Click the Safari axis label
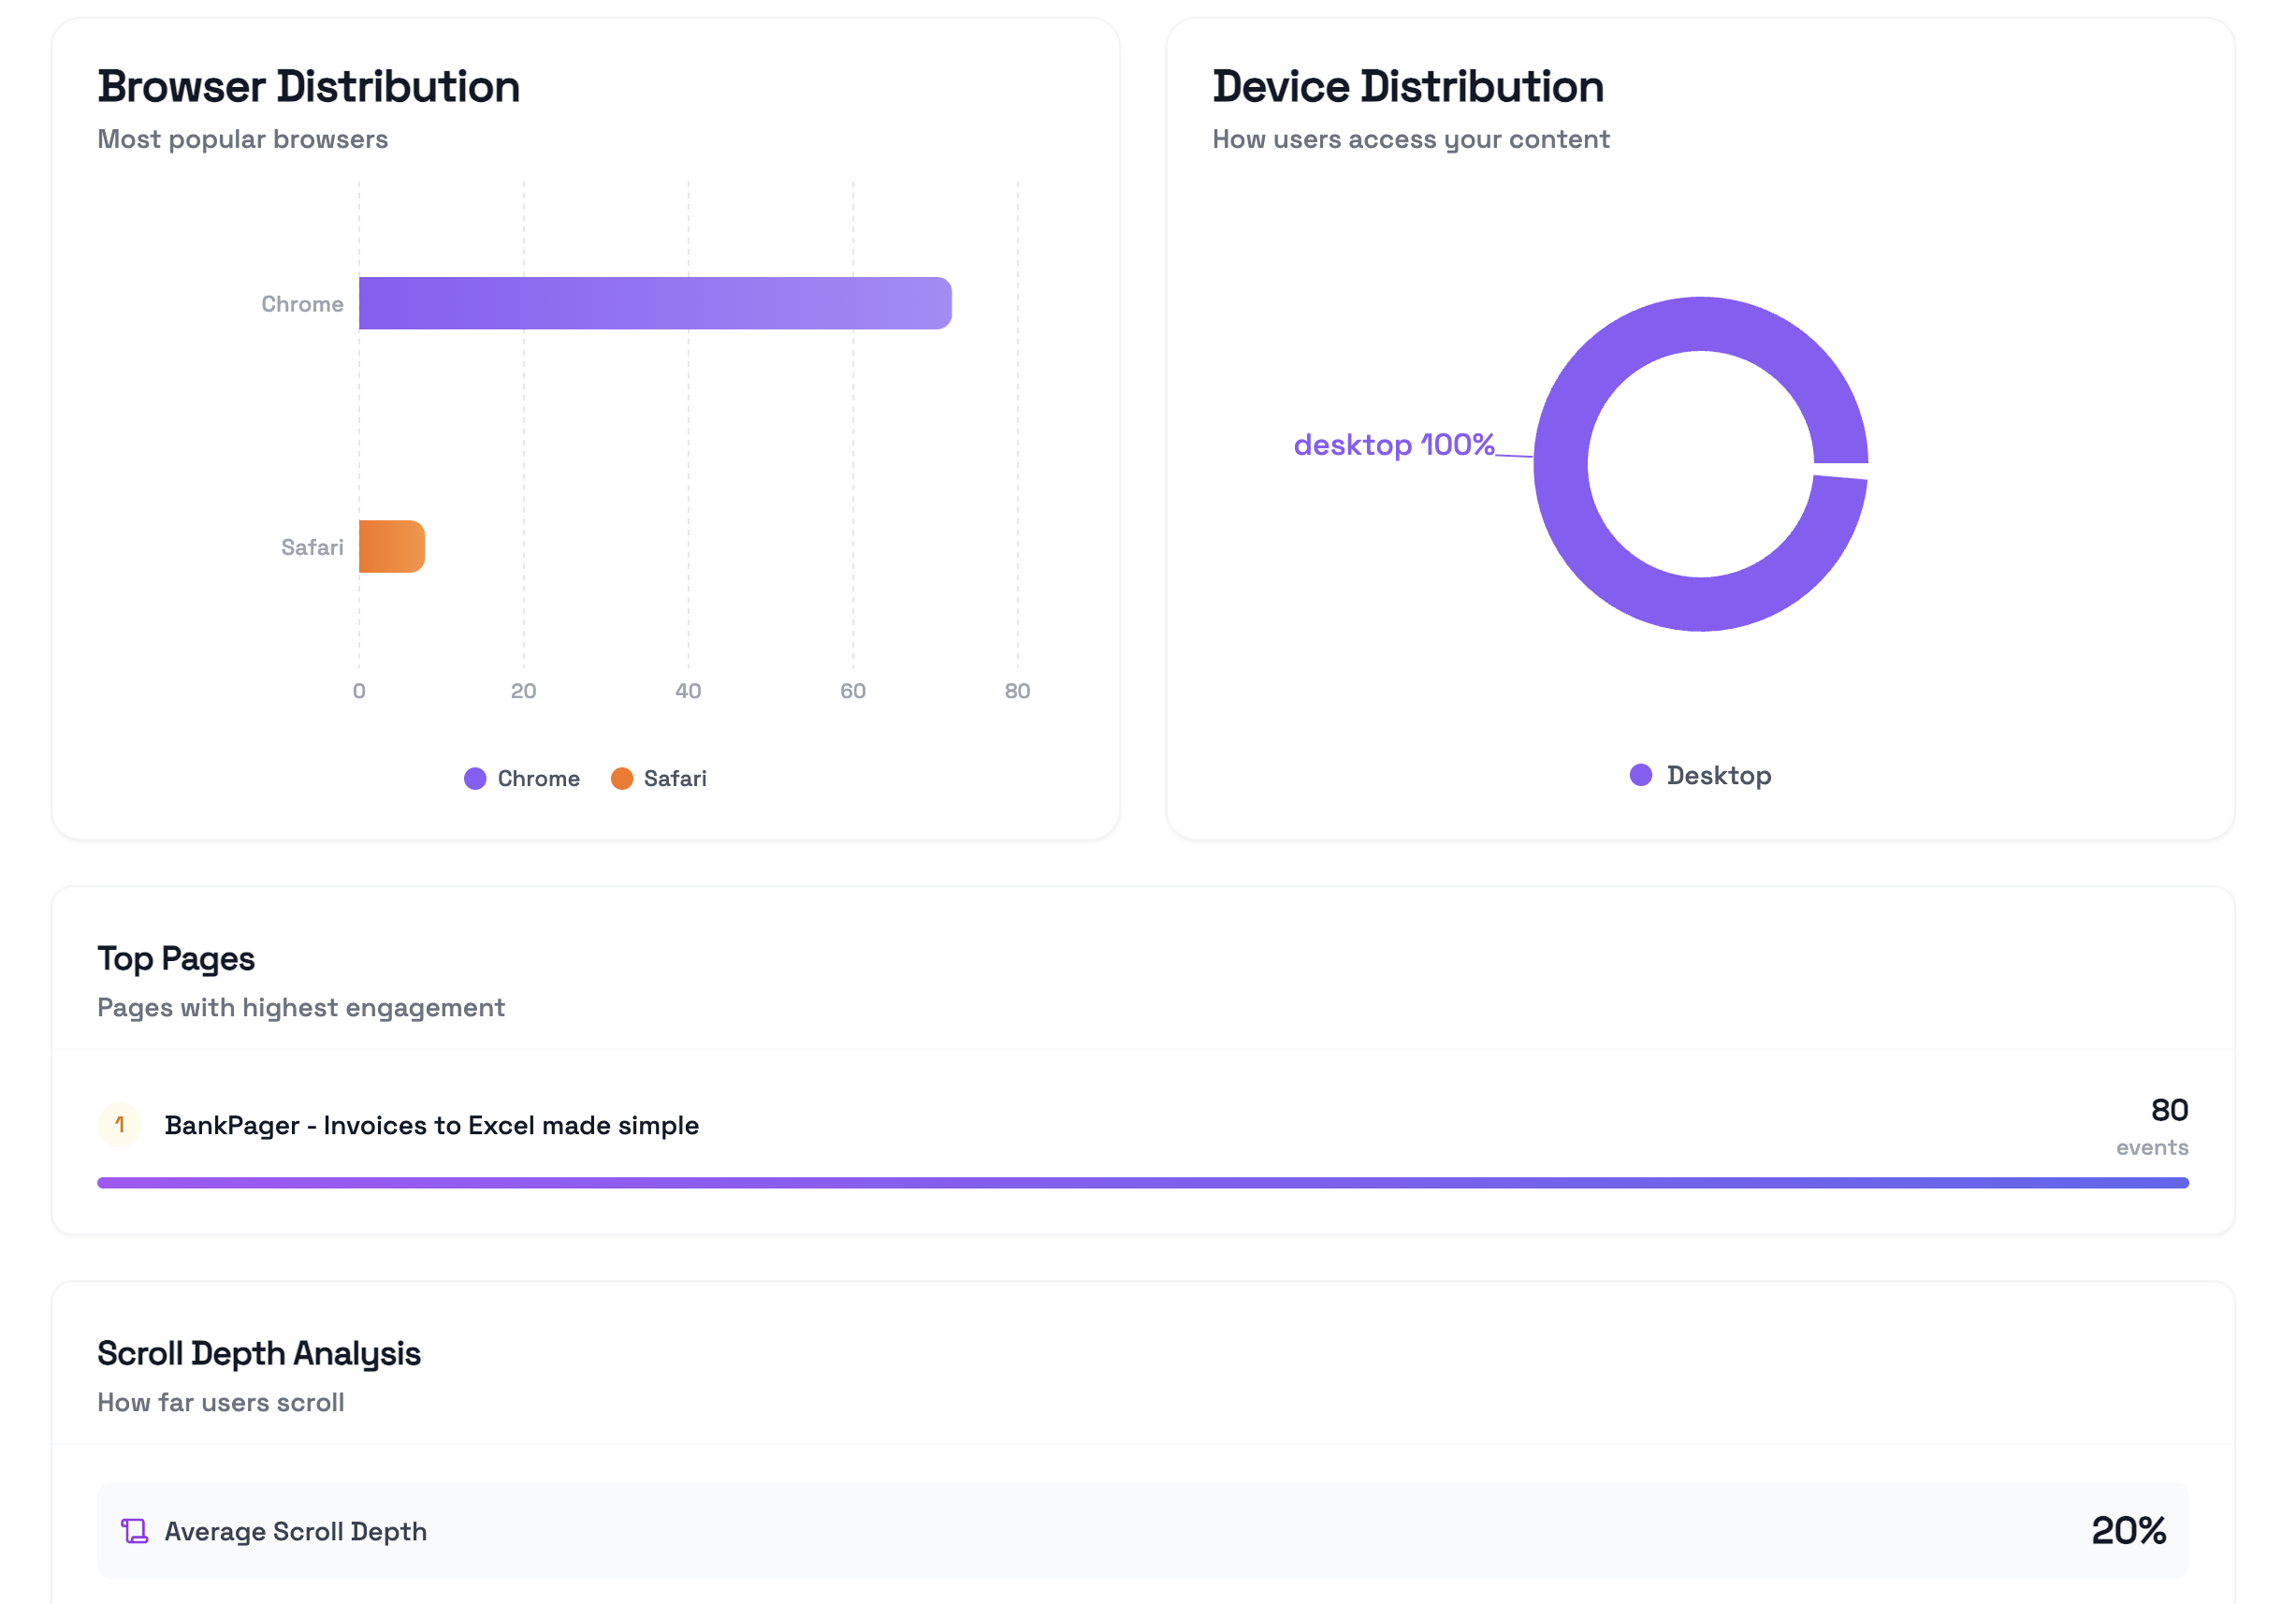This screenshot has width=2296, height=1604. 312,547
